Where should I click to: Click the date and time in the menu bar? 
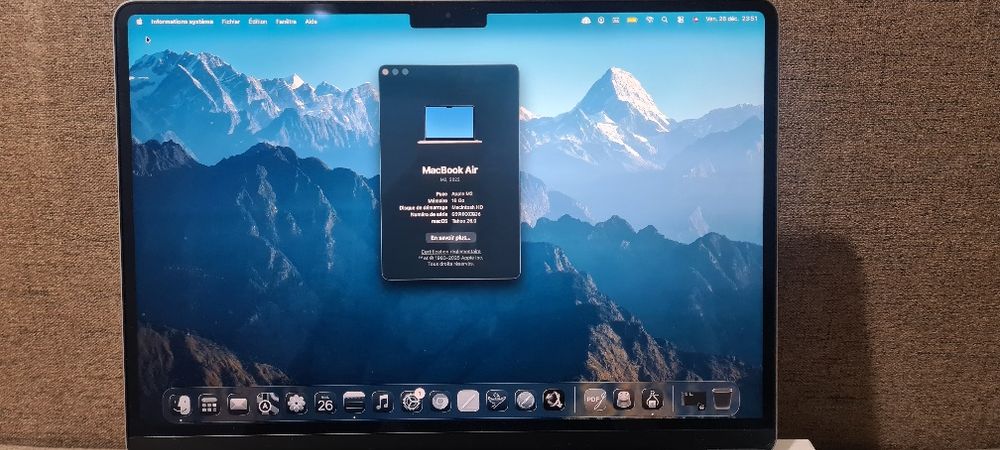[732, 19]
